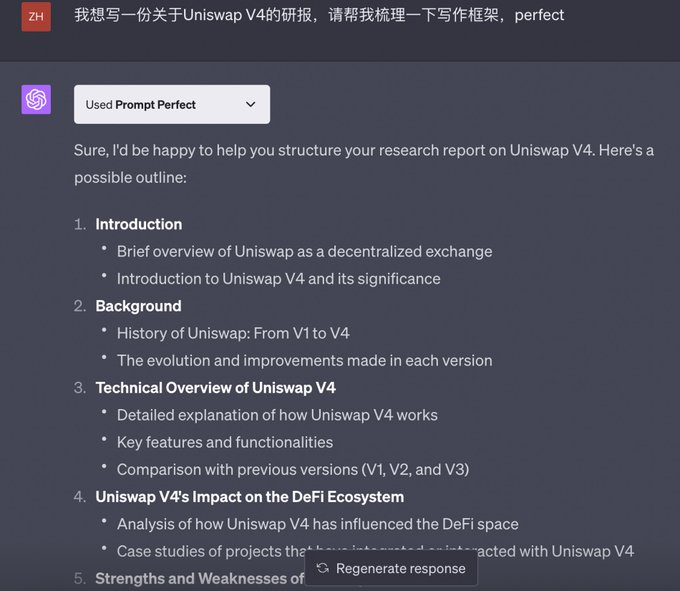
Task: Select the Background outline heading
Action: point(138,306)
